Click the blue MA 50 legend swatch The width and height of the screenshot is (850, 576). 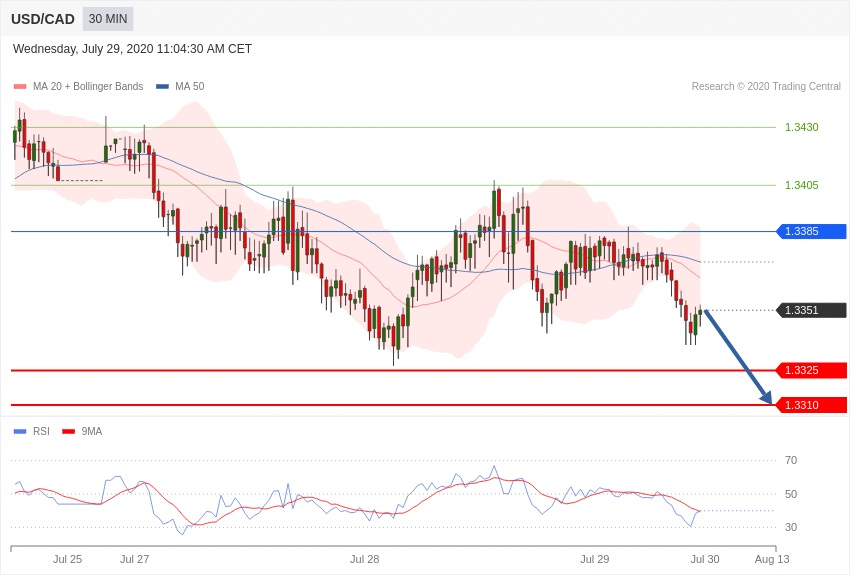pyautogui.click(x=162, y=87)
